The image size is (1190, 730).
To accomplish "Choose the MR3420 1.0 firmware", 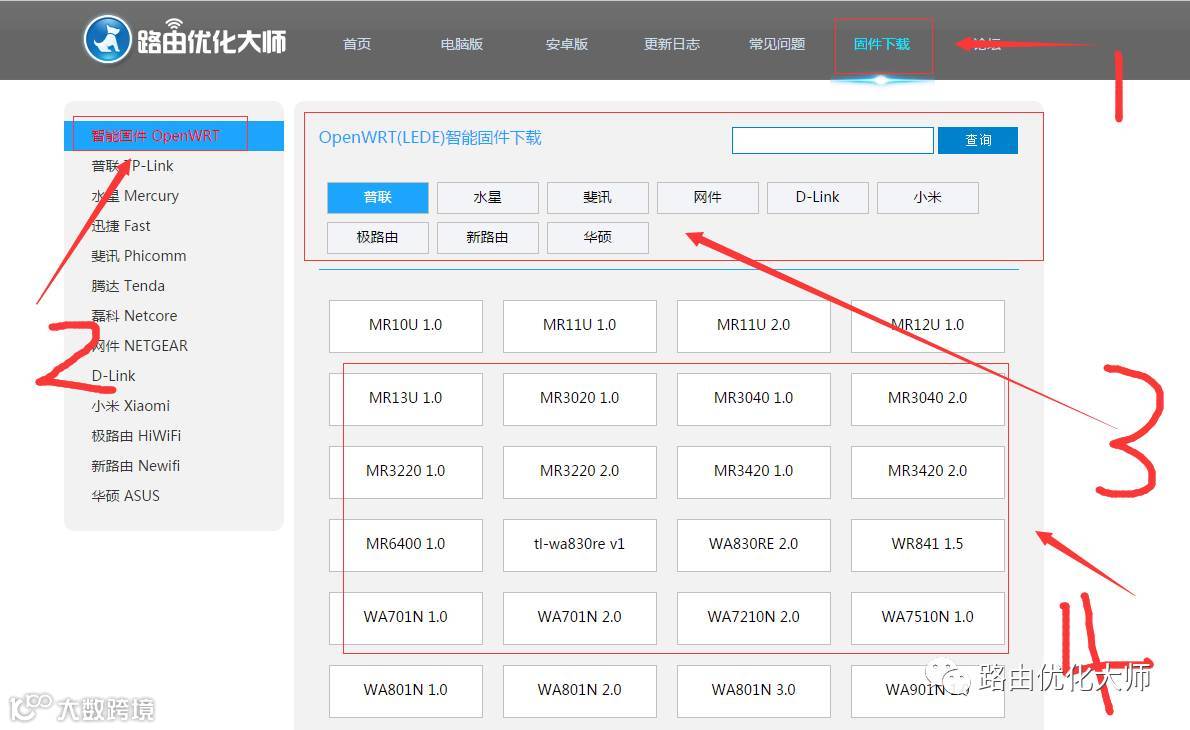I will [x=754, y=471].
